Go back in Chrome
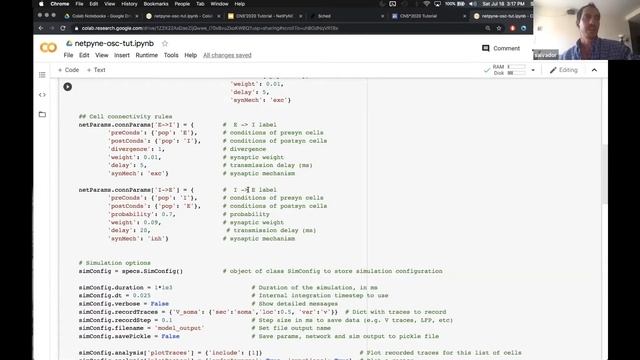This screenshot has width=640, height=360. click(41, 28)
